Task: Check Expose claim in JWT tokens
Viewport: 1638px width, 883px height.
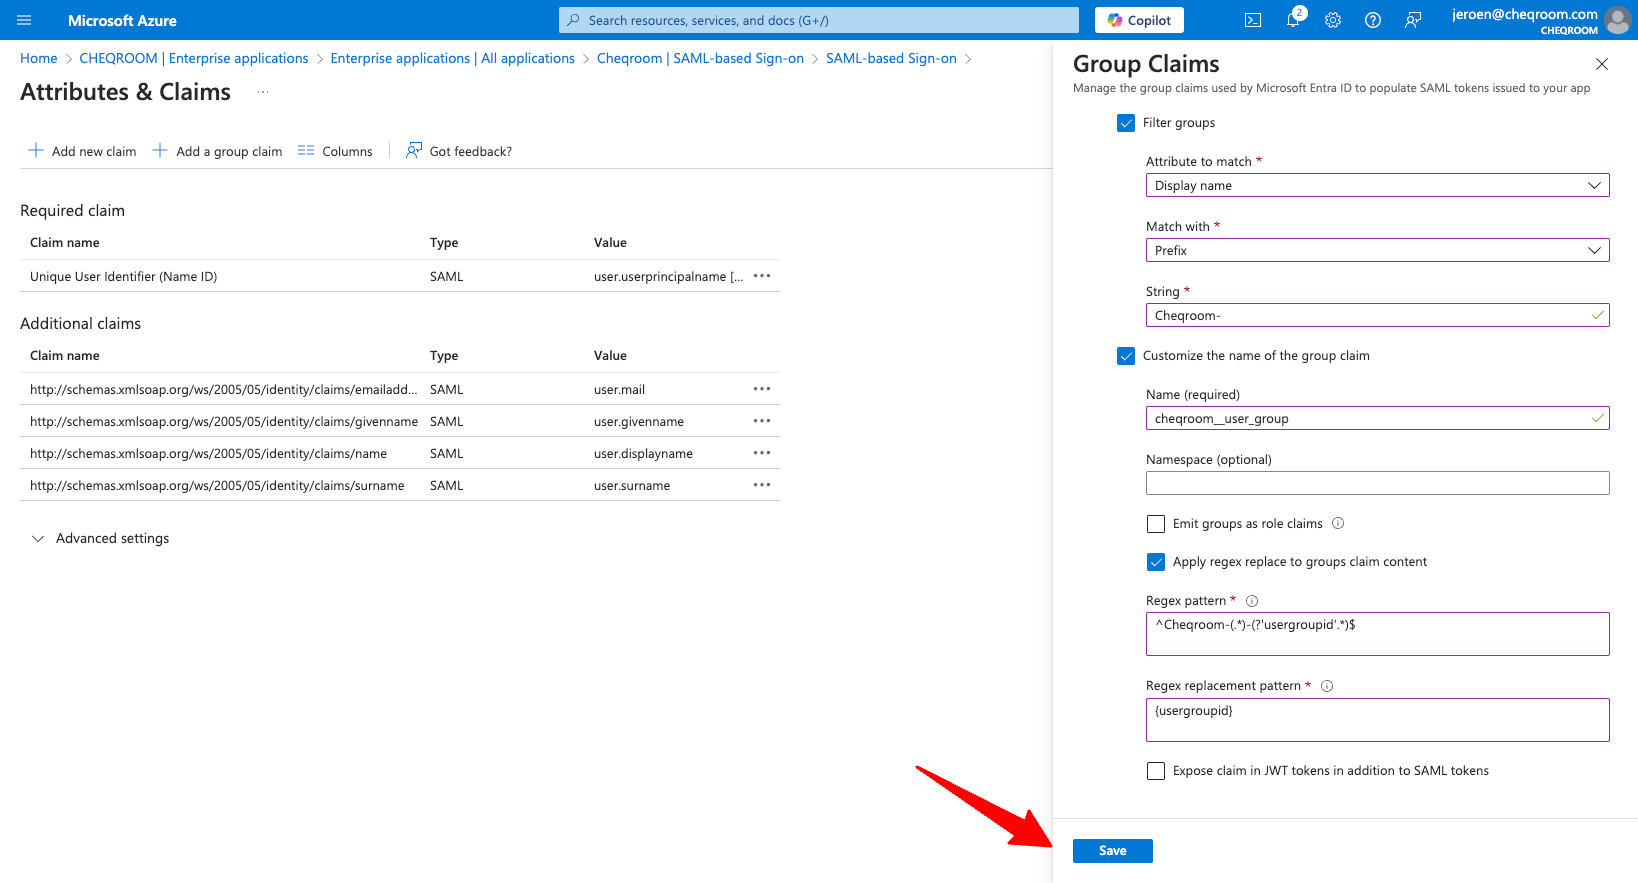Action: coord(1156,771)
